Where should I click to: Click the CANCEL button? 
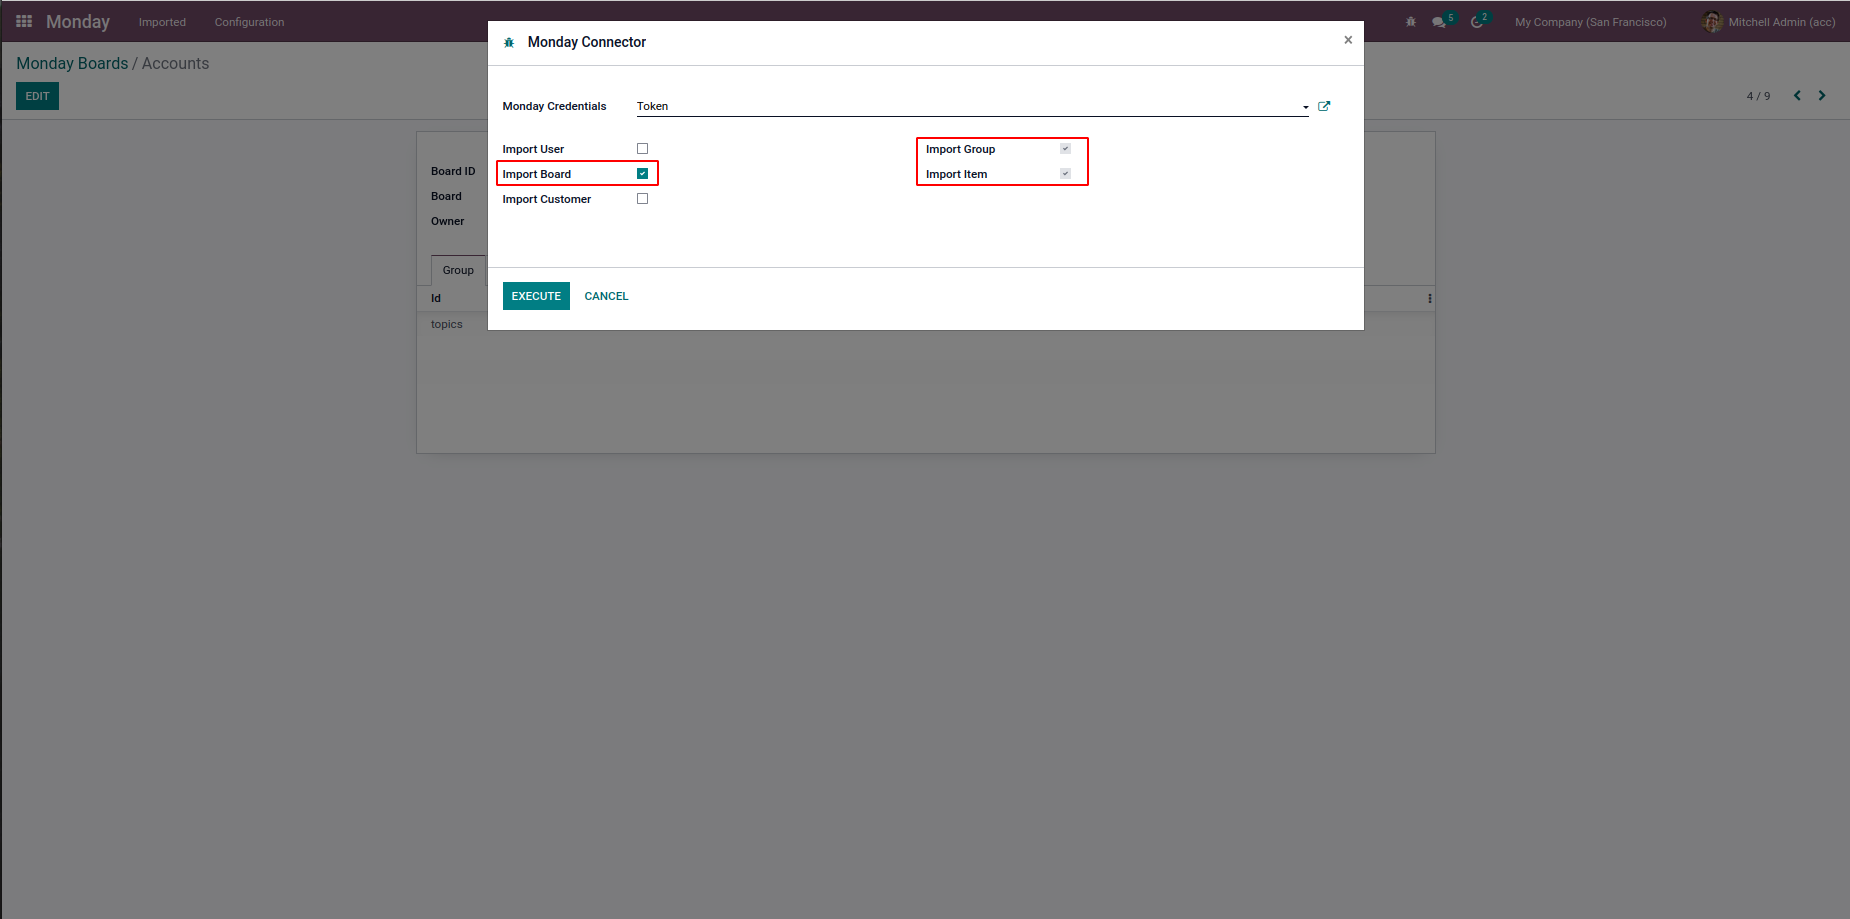point(606,296)
